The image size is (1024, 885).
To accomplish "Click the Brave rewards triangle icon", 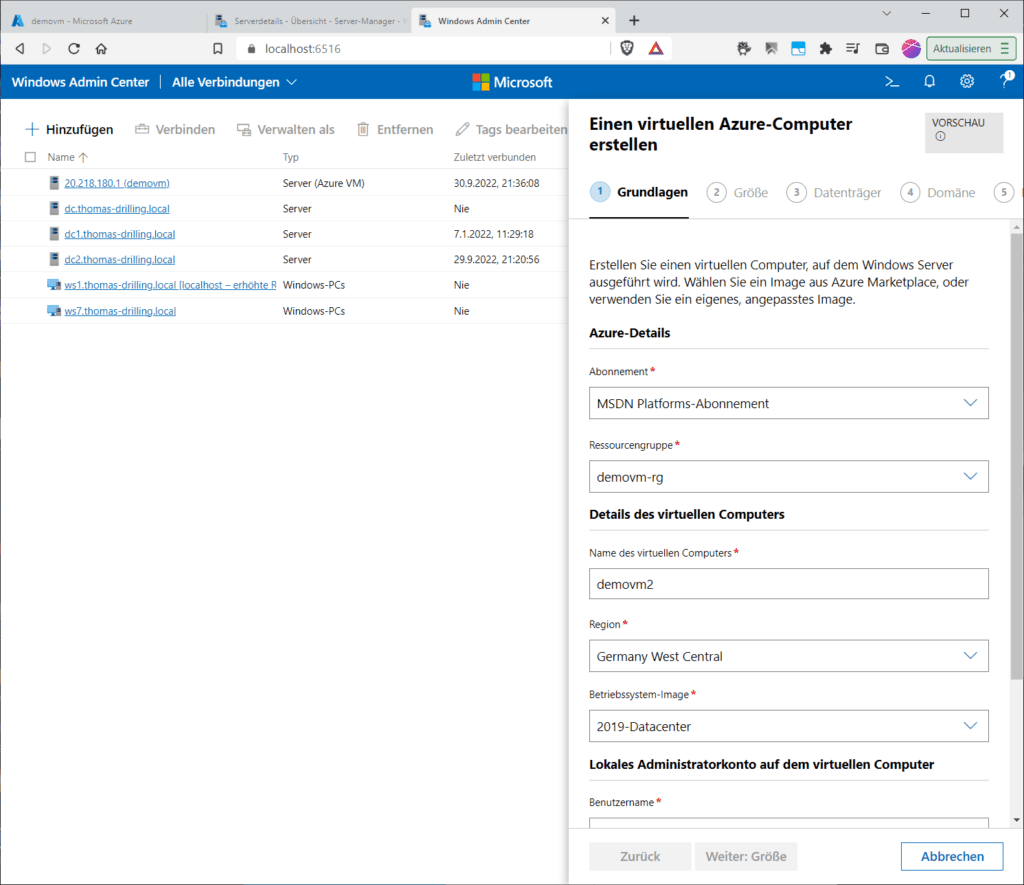I will click(x=656, y=48).
